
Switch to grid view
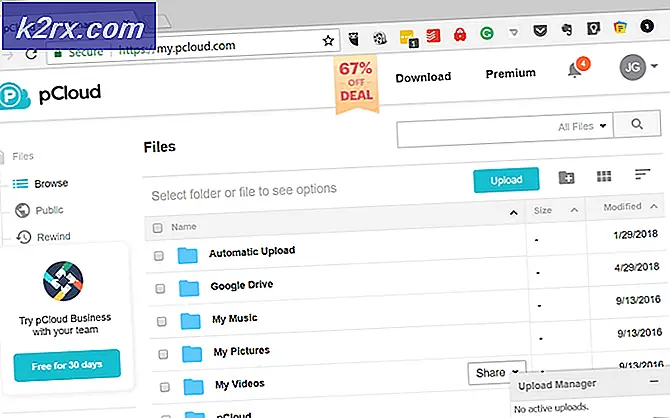[604, 176]
